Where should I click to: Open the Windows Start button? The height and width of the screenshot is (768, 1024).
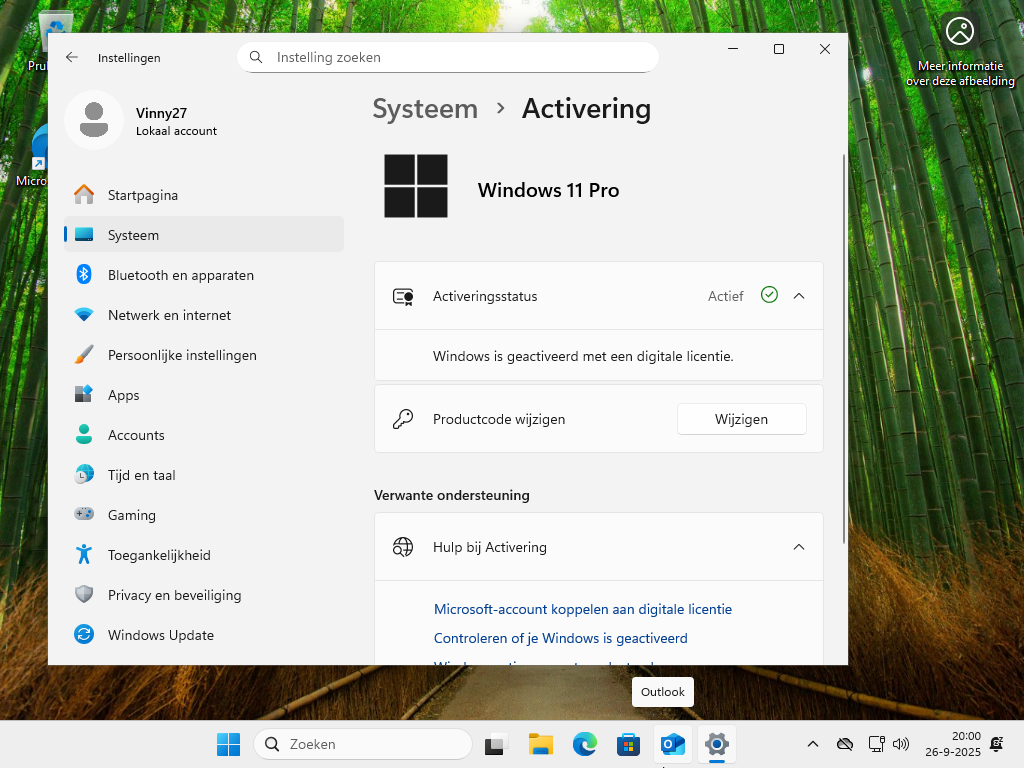[229, 744]
